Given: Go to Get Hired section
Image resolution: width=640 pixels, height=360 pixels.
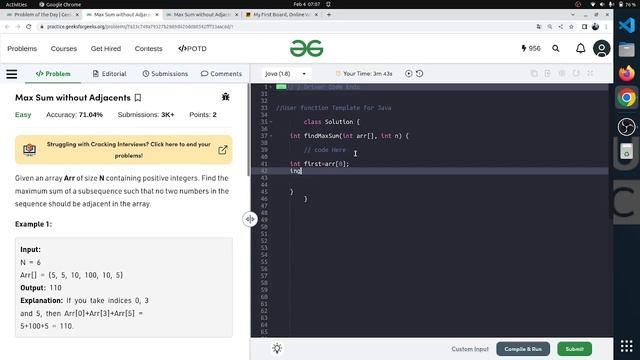Looking at the screenshot, I should [x=106, y=49].
